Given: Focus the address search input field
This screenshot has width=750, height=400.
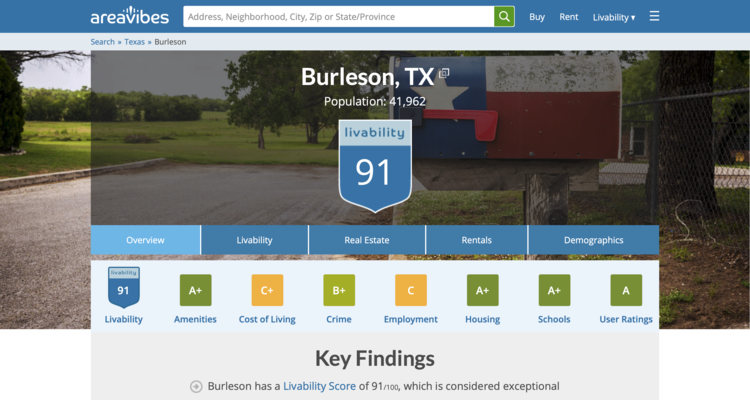Looking at the screenshot, I should click(x=338, y=17).
